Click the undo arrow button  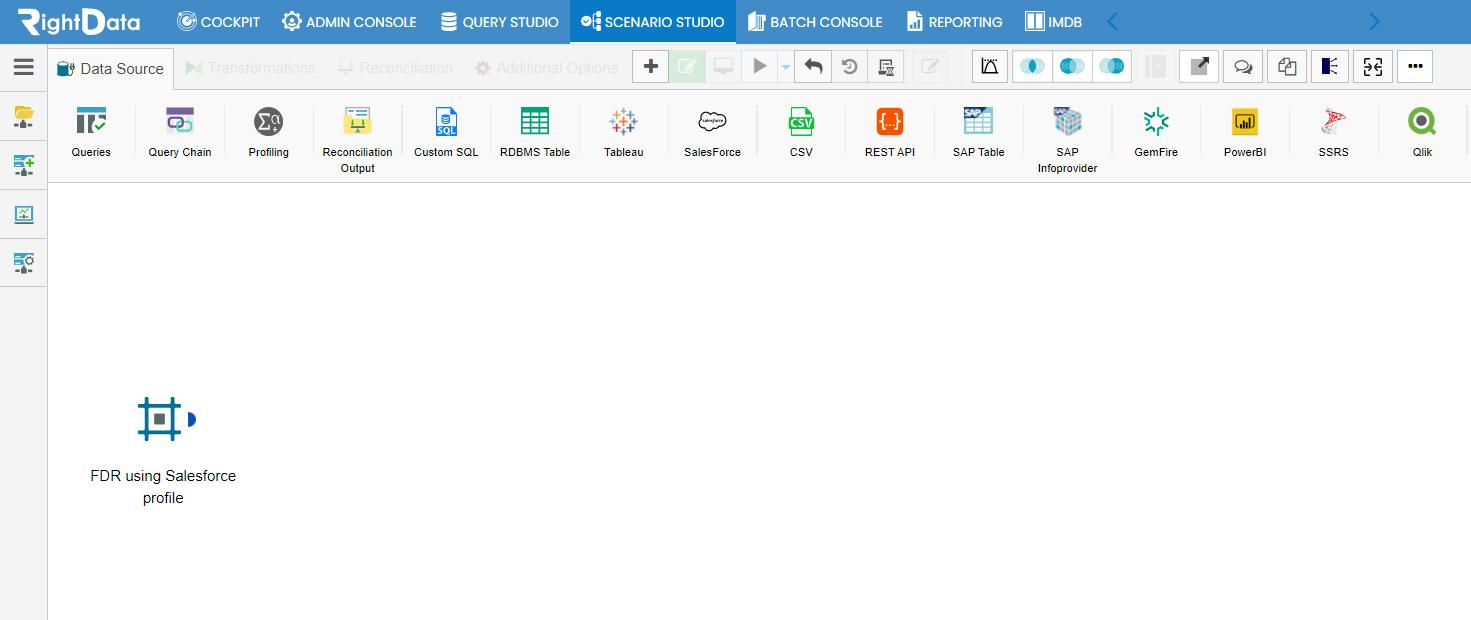tap(813, 67)
